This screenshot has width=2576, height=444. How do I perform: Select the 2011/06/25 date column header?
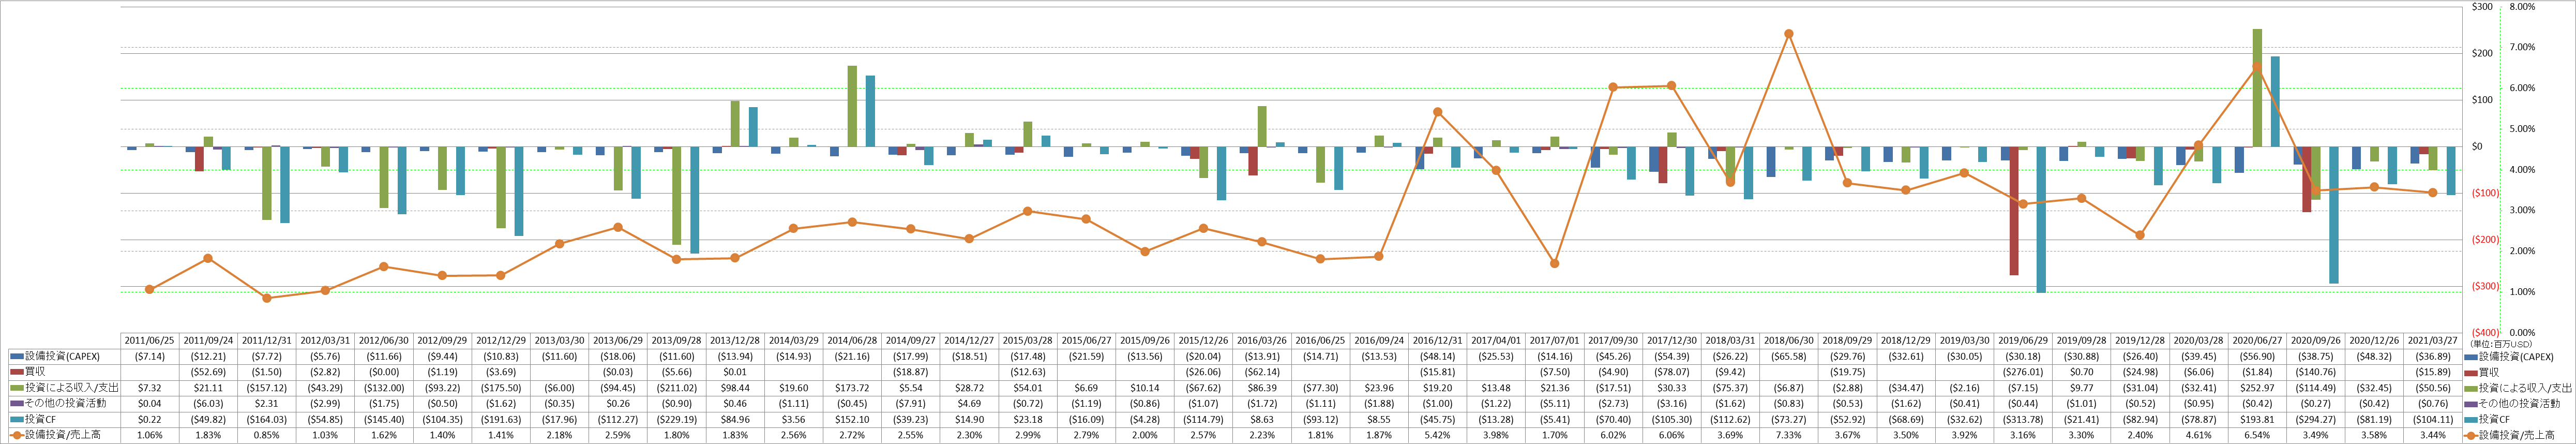(149, 341)
